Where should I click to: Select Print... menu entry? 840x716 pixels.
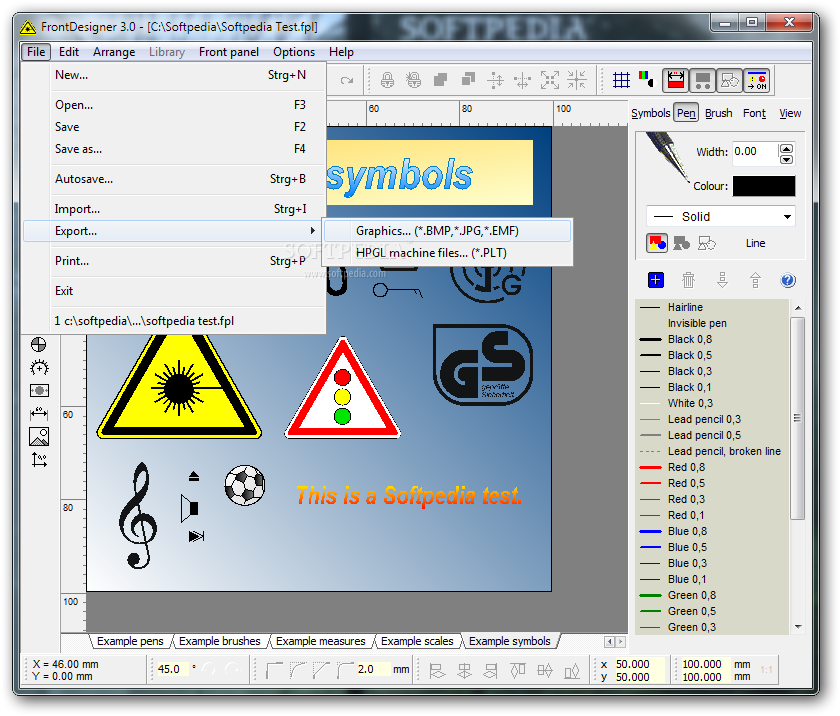tap(175, 261)
